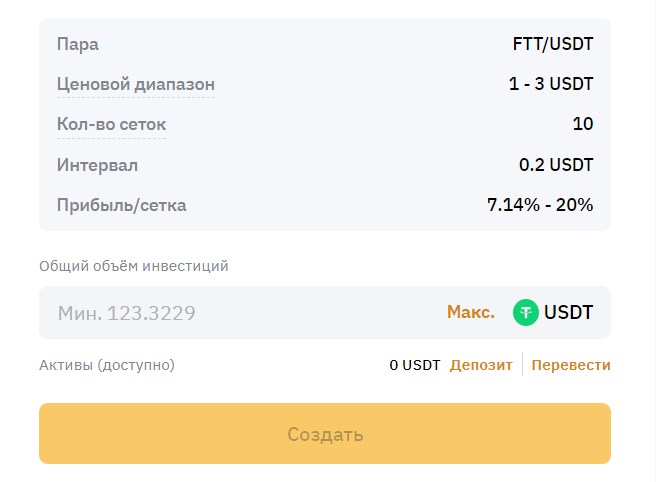Screen dimensions: 656x482
Task: Click the green Tether USDT coin icon
Action: [x=526, y=313]
